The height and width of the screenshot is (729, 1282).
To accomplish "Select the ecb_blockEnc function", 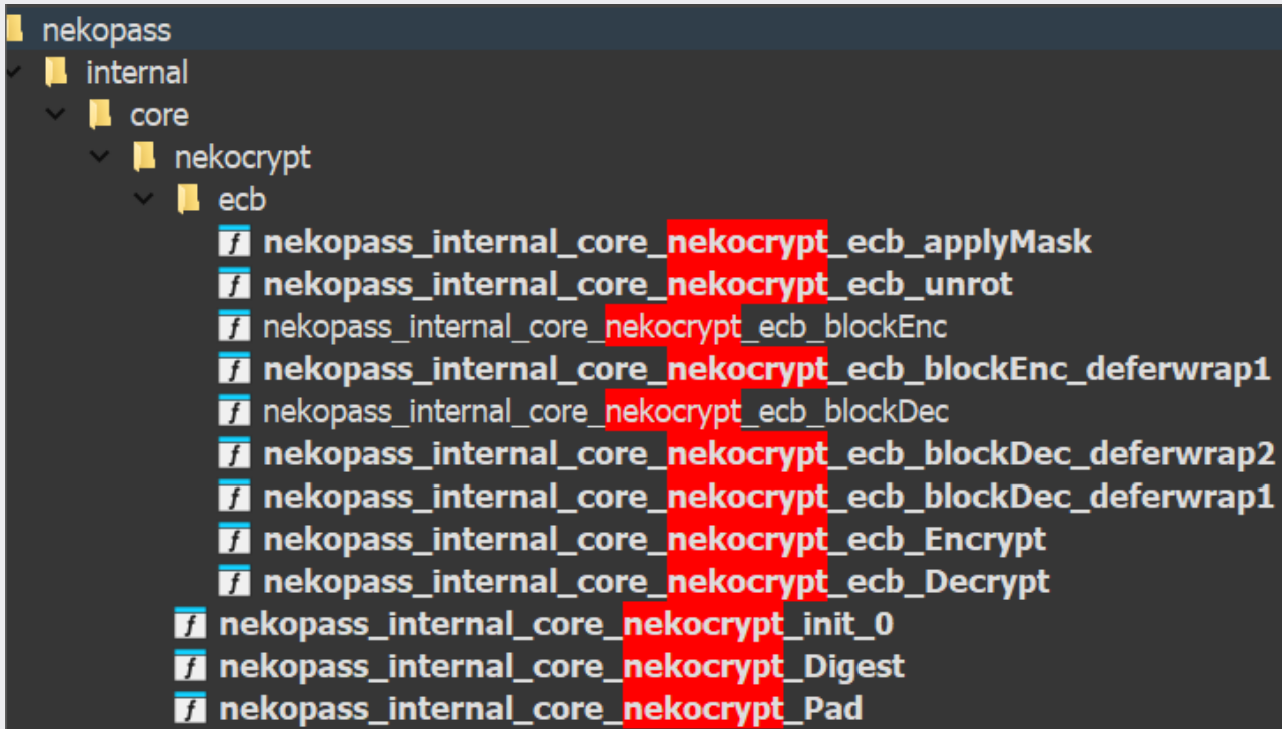I will click(x=604, y=327).
